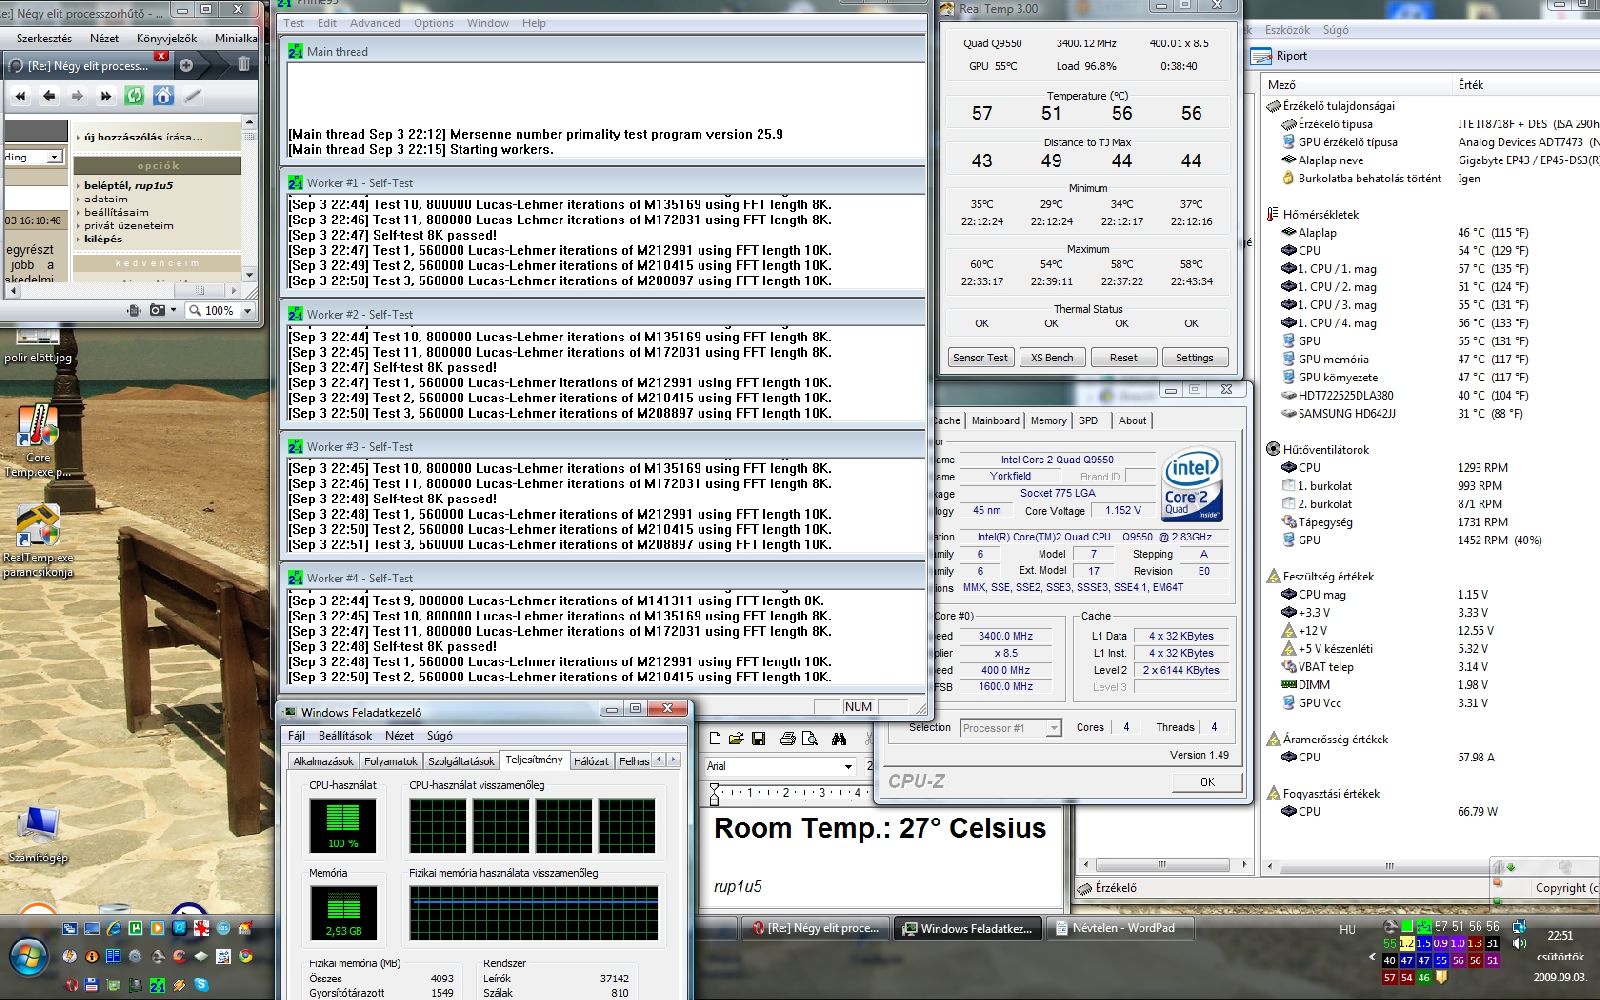Expand the 'új hozzászólás írása' link arrow

78,137
